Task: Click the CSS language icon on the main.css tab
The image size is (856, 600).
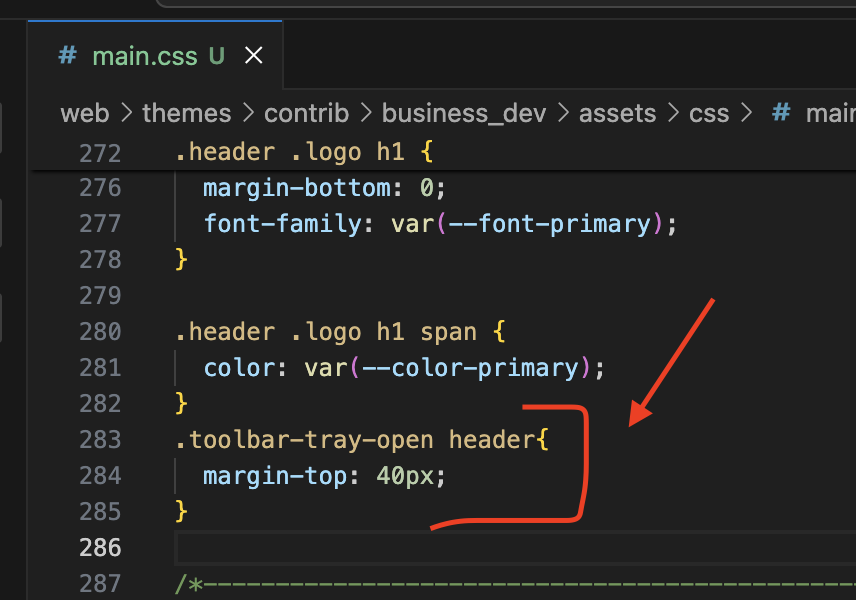Action: point(66,56)
